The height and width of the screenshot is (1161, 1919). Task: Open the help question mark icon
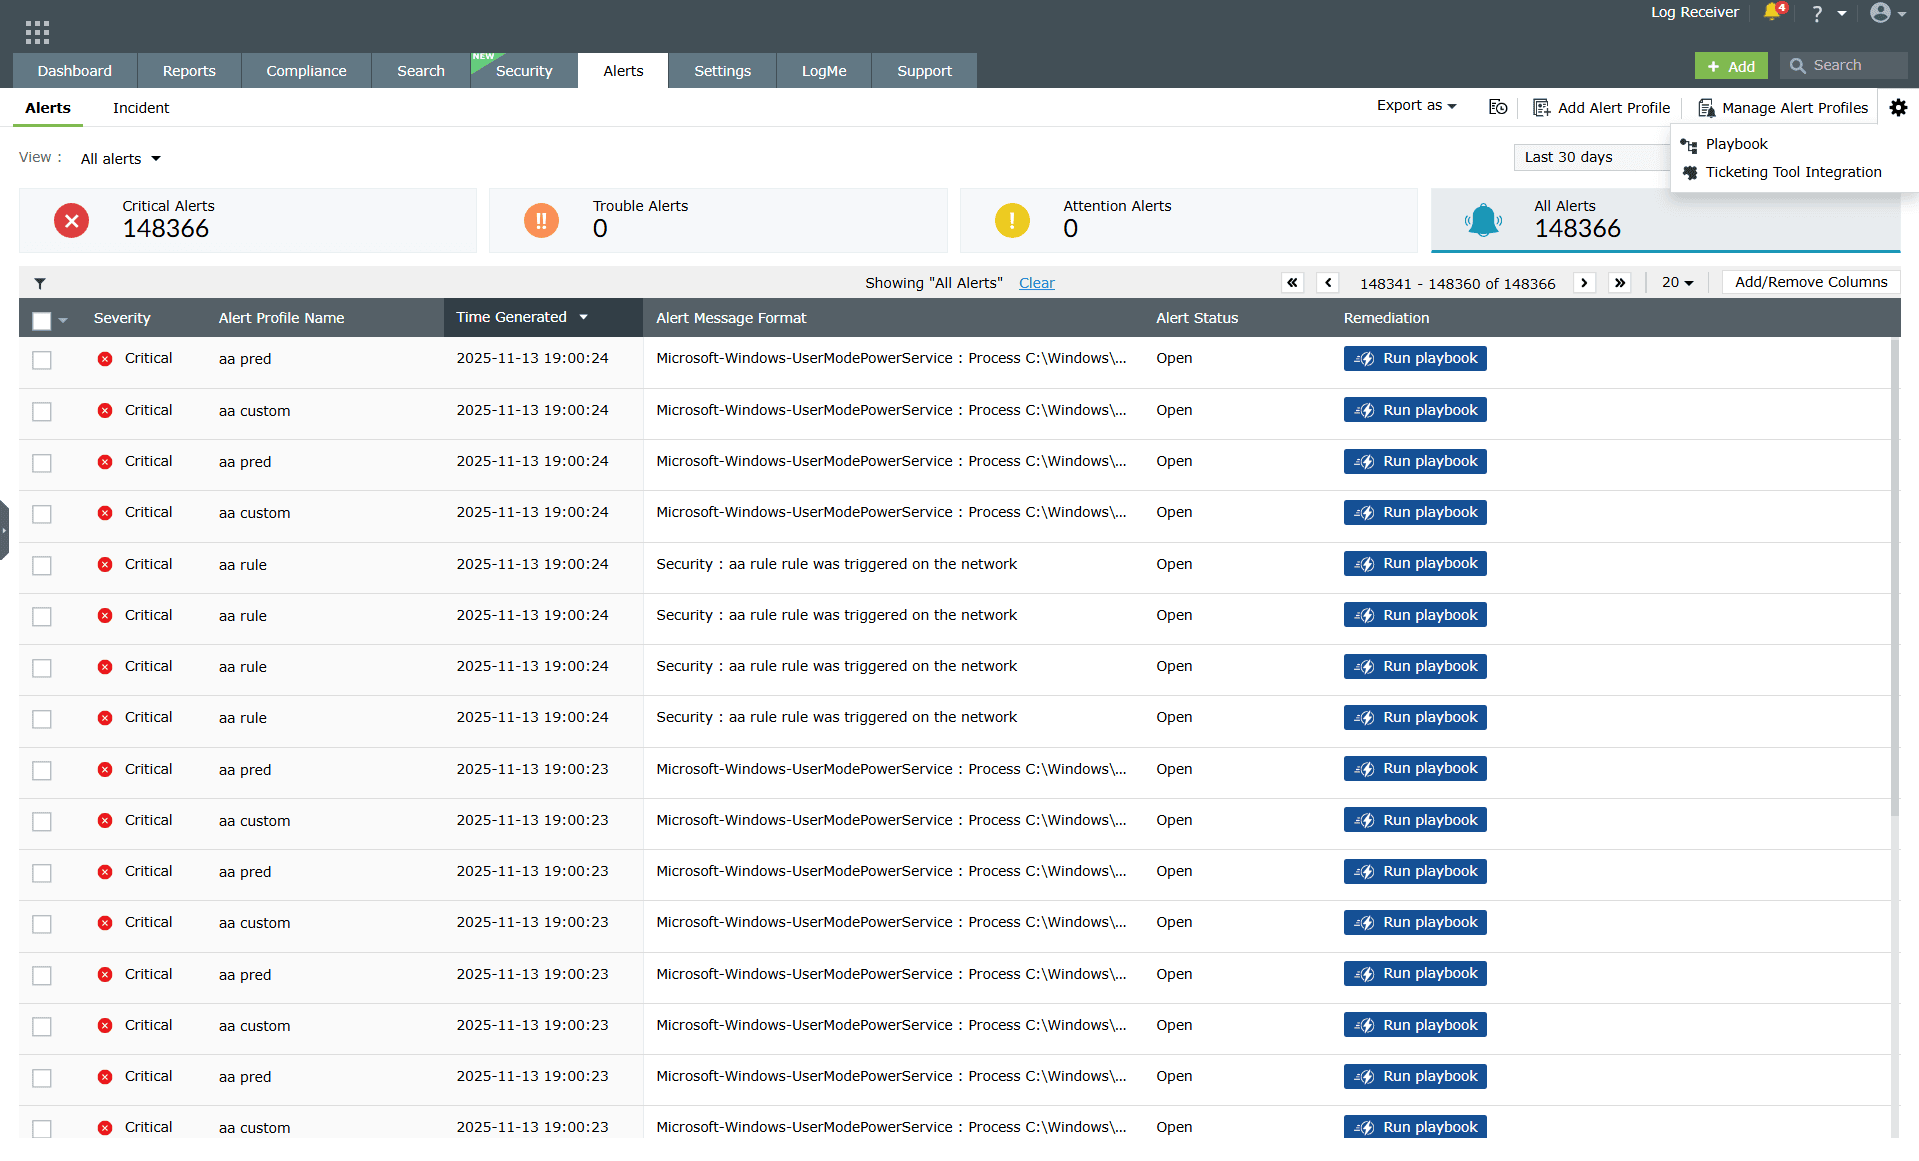click(1817, 13)
